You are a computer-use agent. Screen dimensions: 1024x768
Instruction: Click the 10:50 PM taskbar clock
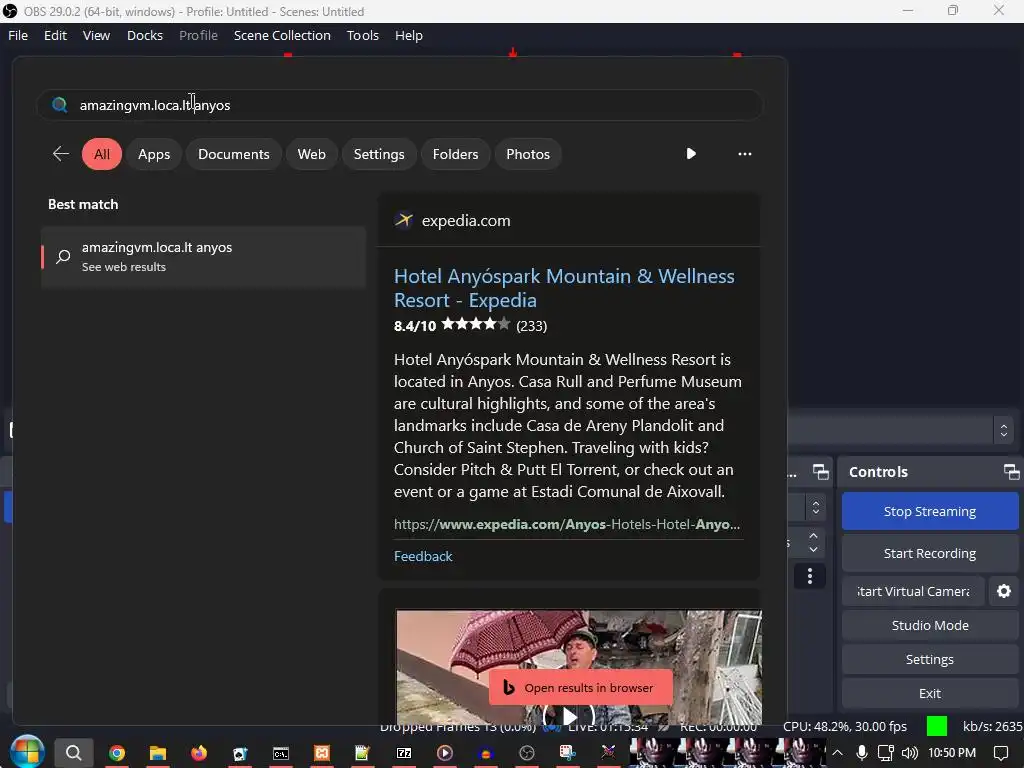click(x=952, y=753)
